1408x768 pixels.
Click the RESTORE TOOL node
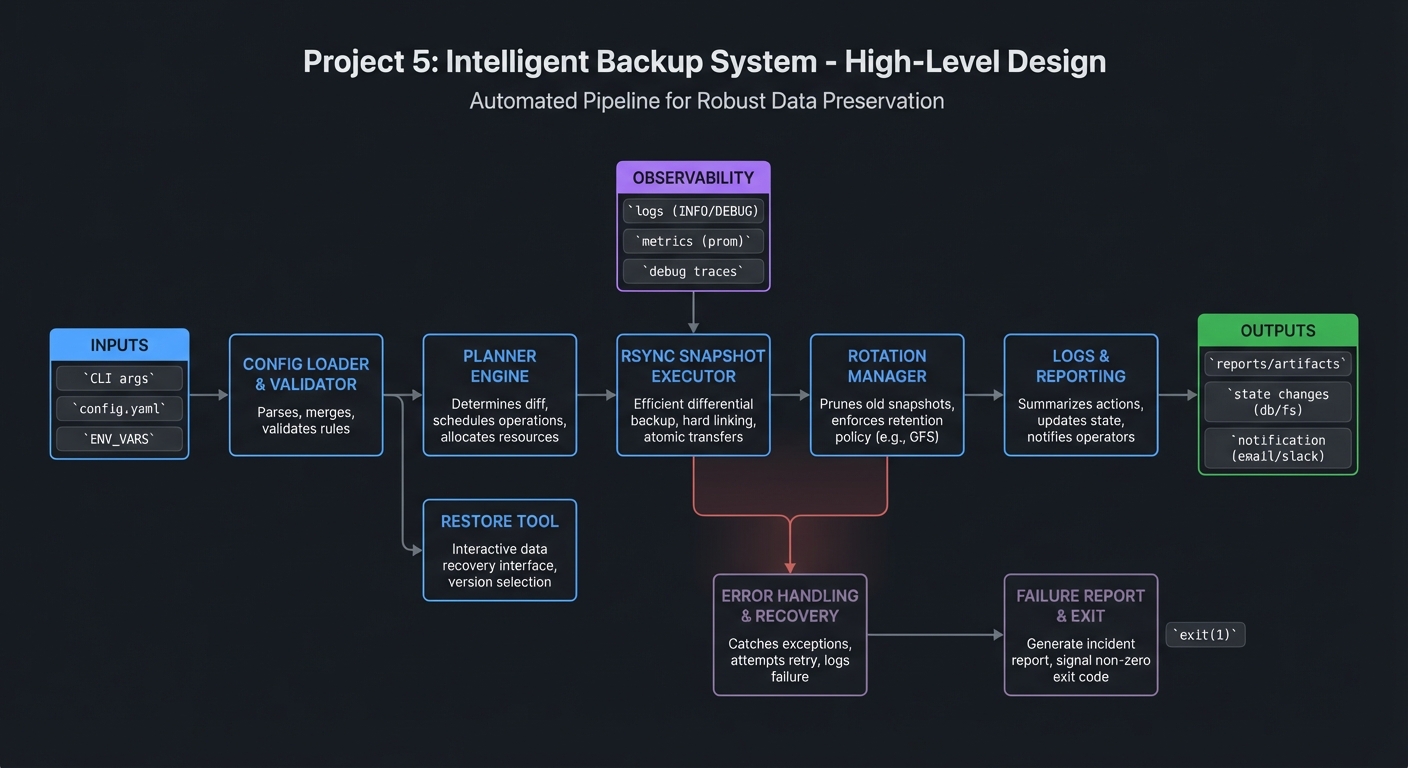coord(499,550)
